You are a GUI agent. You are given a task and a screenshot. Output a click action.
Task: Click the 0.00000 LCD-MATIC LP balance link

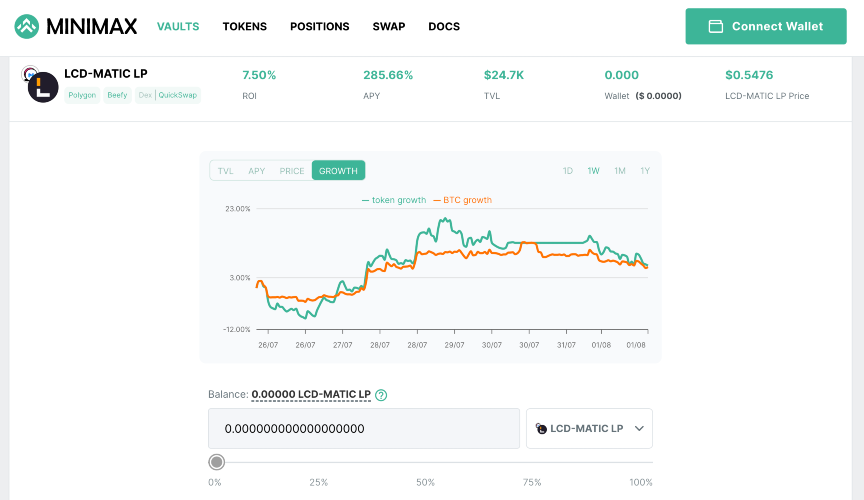[311, 395]
